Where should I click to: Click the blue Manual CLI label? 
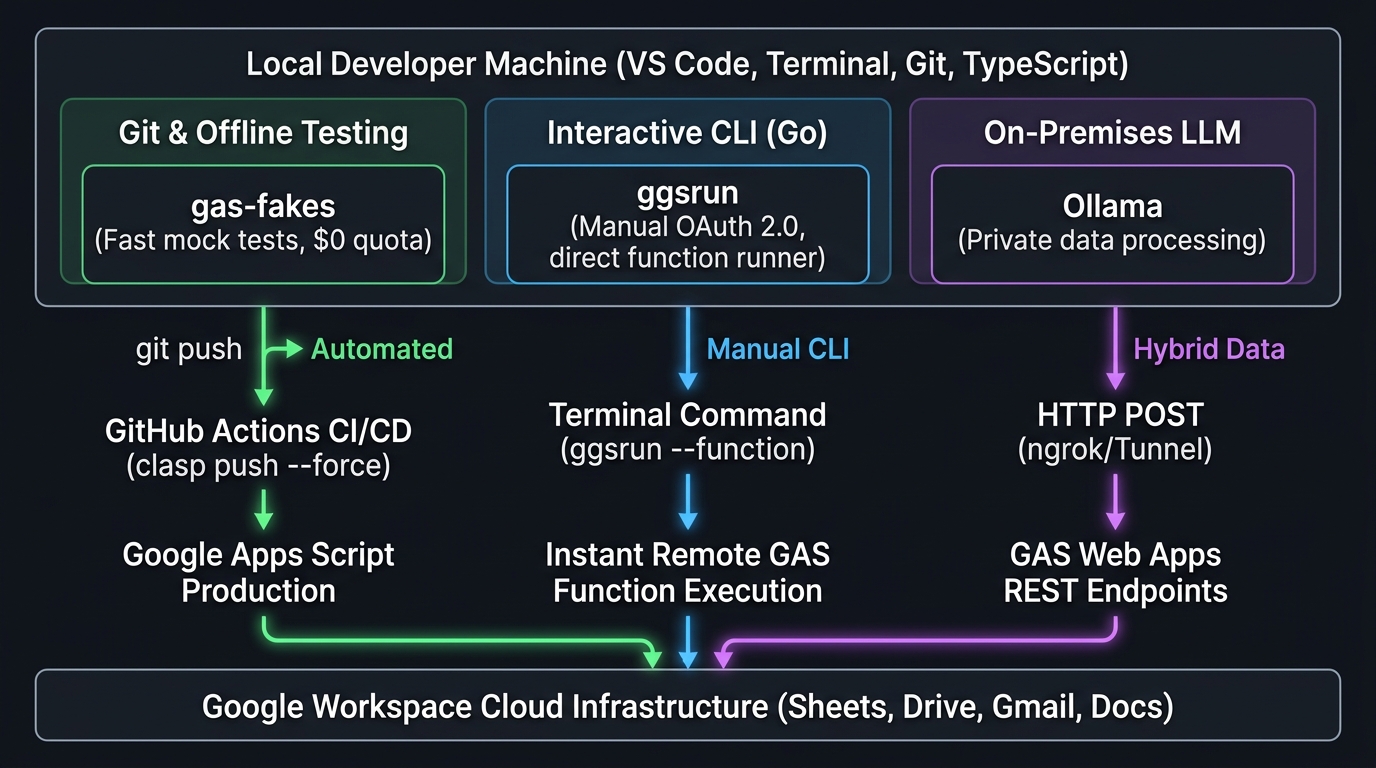click(x=778, y=349)
